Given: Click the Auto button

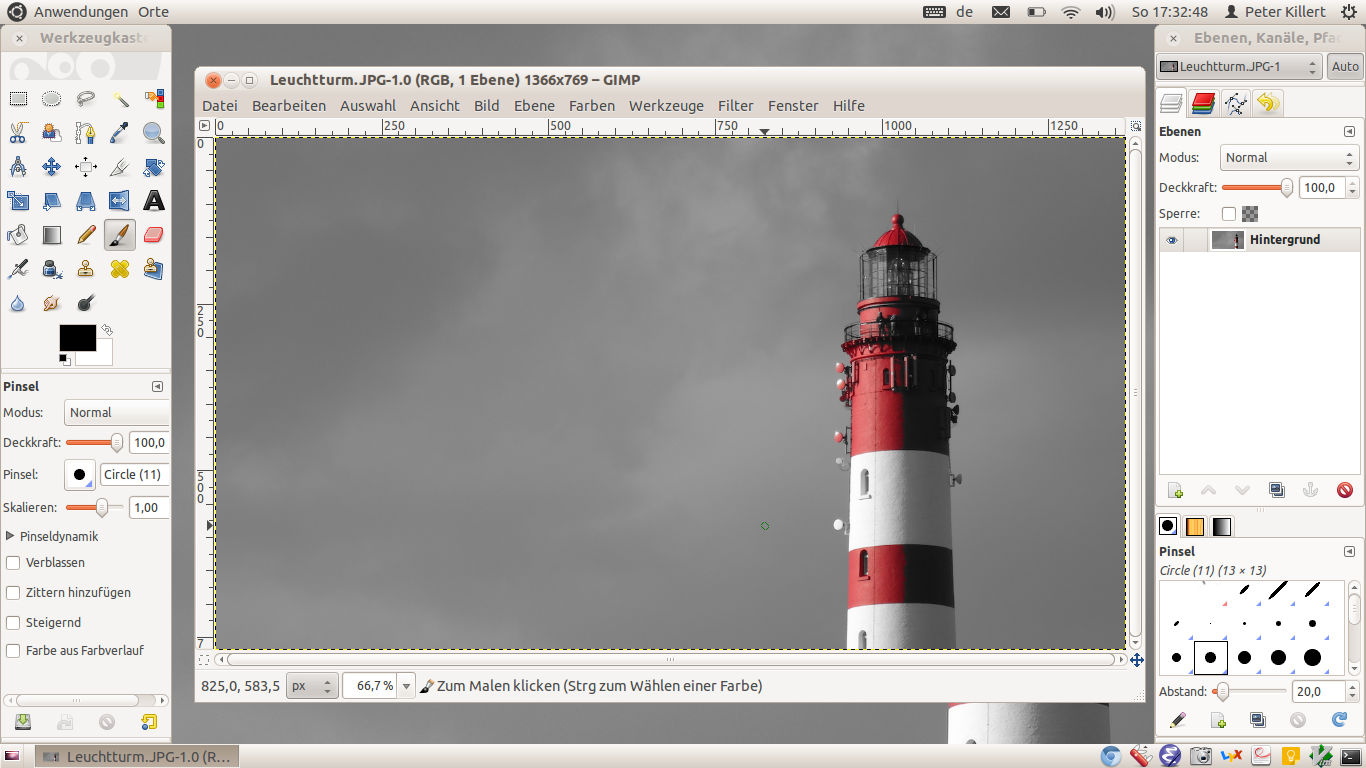Looking at the screenshot, I should pyautogui.click(x=1345, y=67).
